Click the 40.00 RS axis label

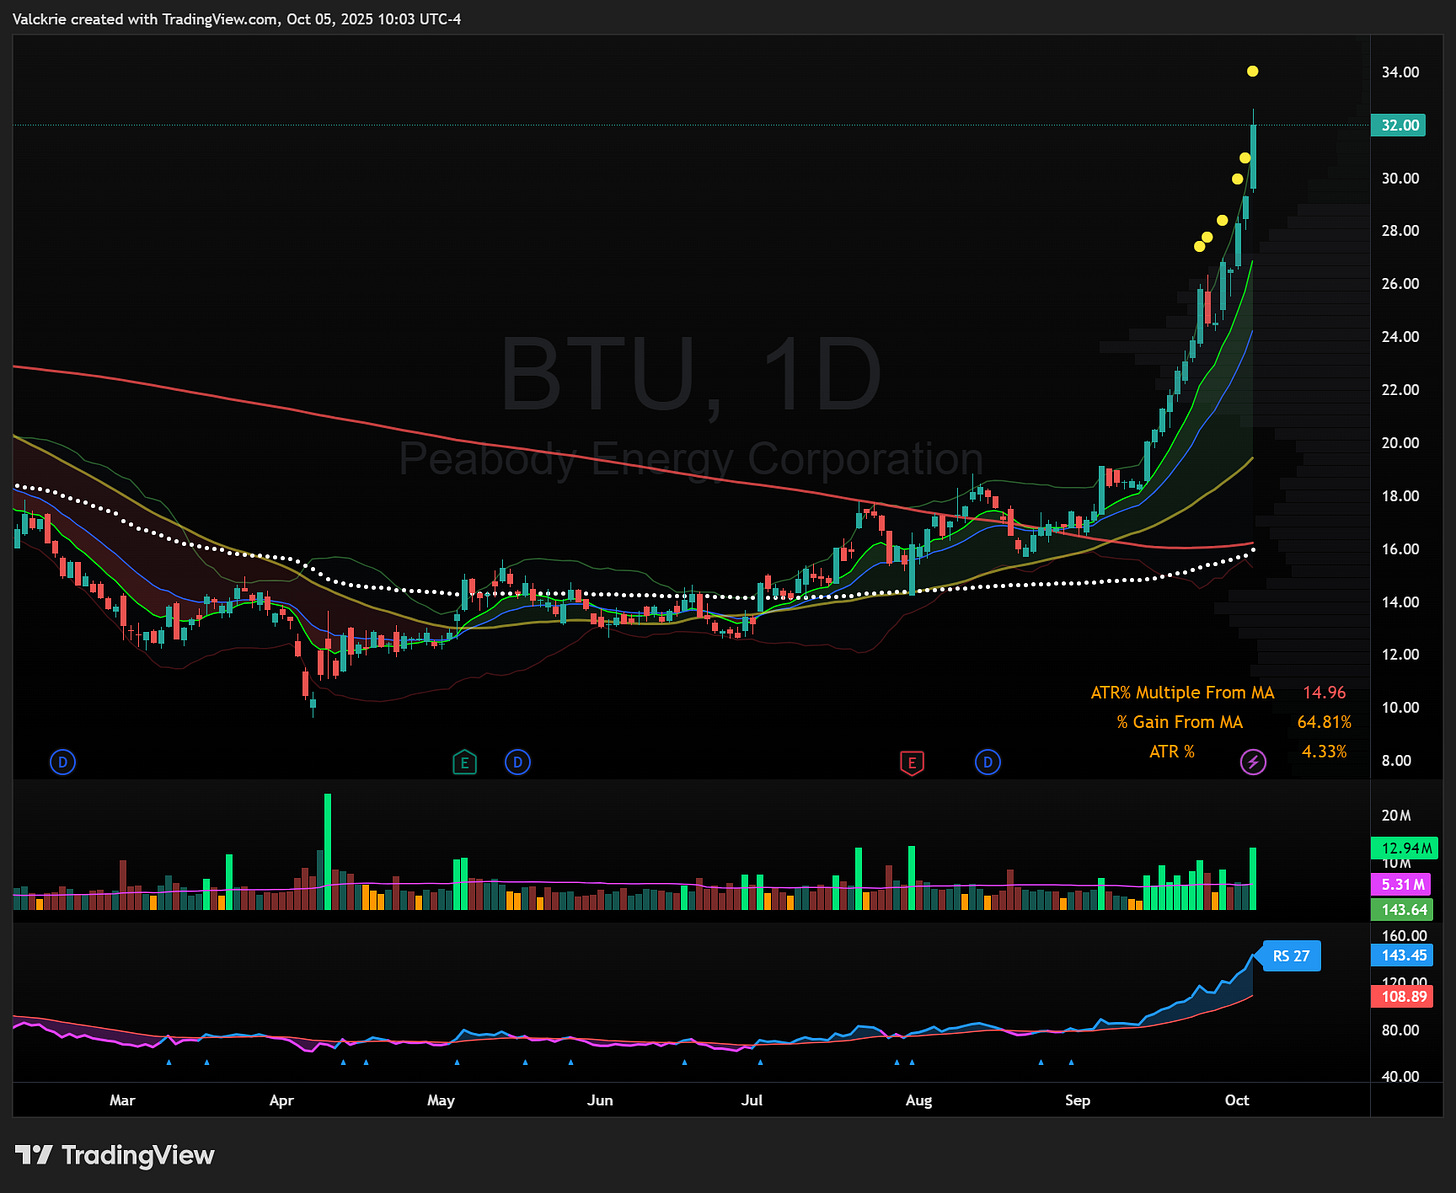coord(1400,1077)
